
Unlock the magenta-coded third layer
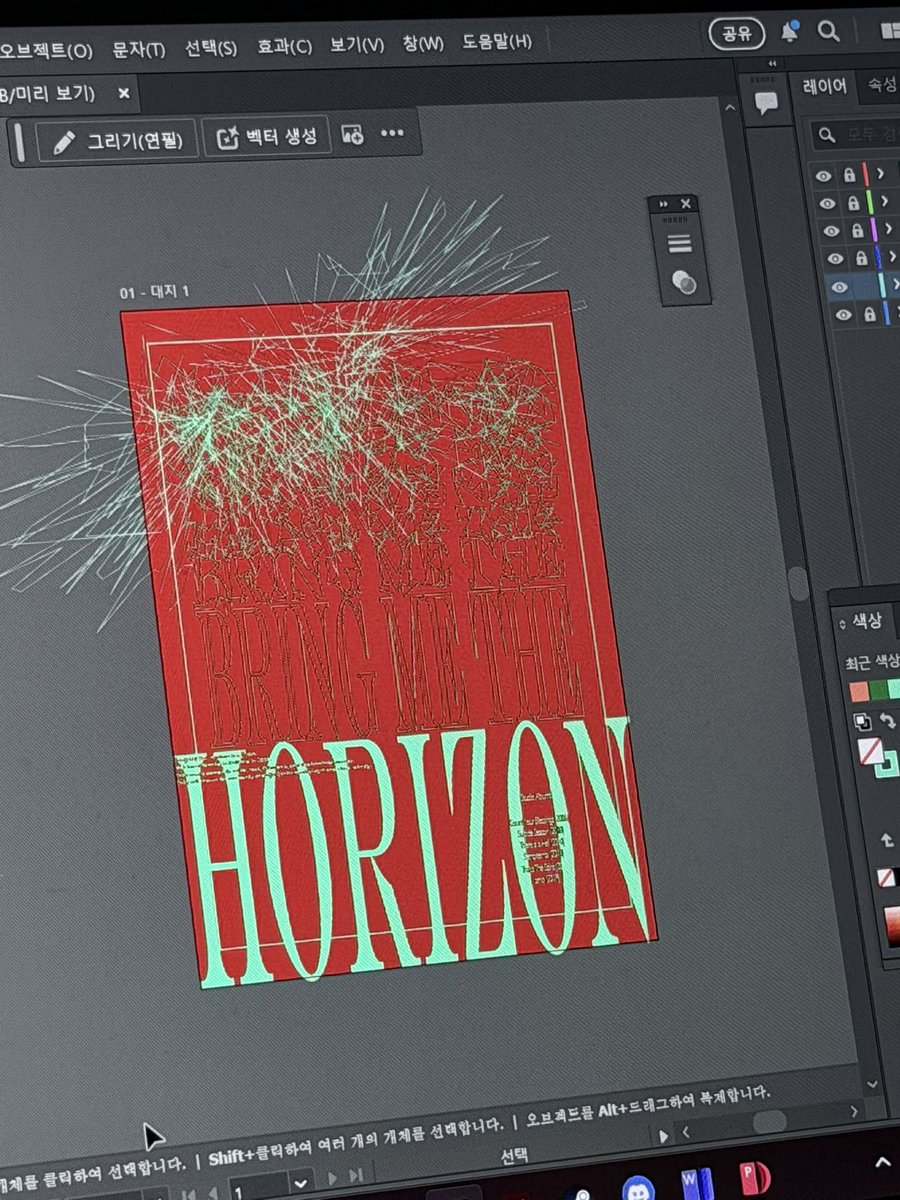857,231
